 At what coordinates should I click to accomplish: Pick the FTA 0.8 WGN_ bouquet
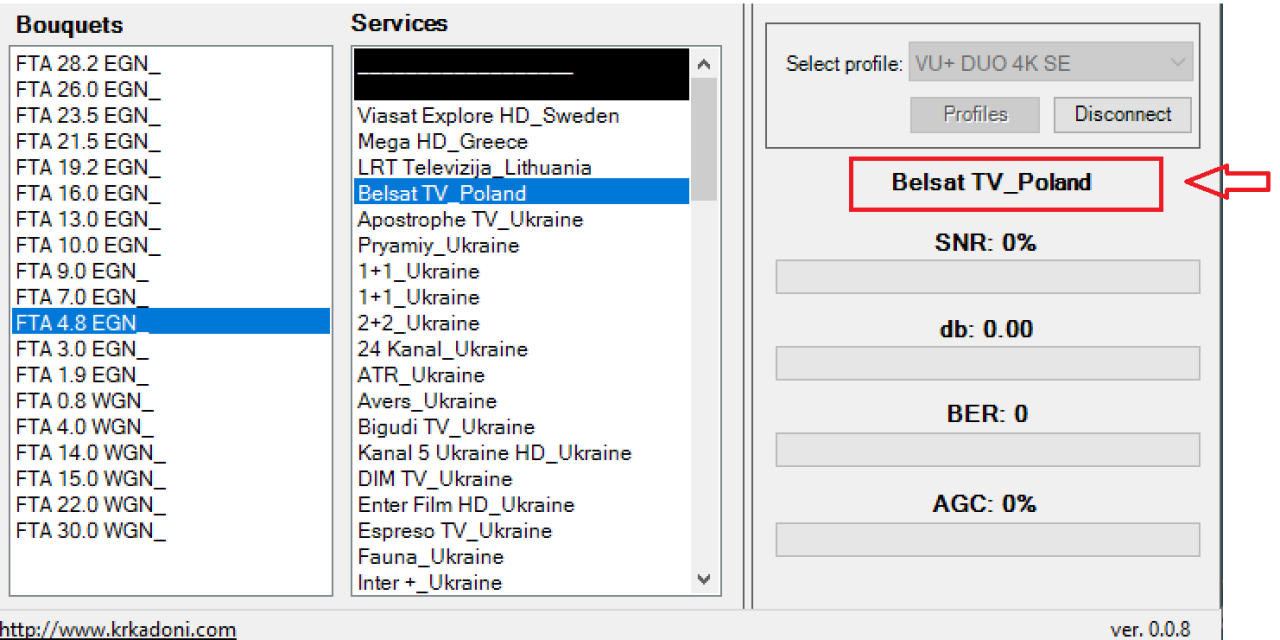tap(85, 401)
